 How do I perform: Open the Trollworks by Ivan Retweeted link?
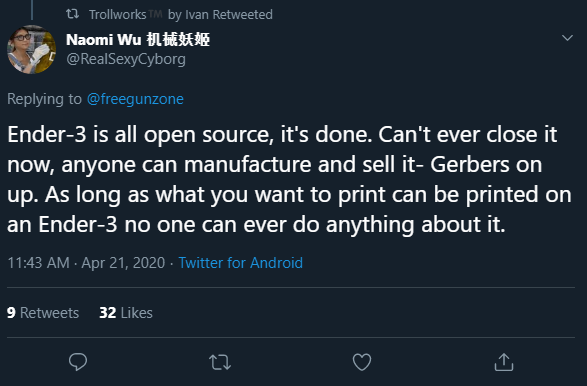[180, 15]
